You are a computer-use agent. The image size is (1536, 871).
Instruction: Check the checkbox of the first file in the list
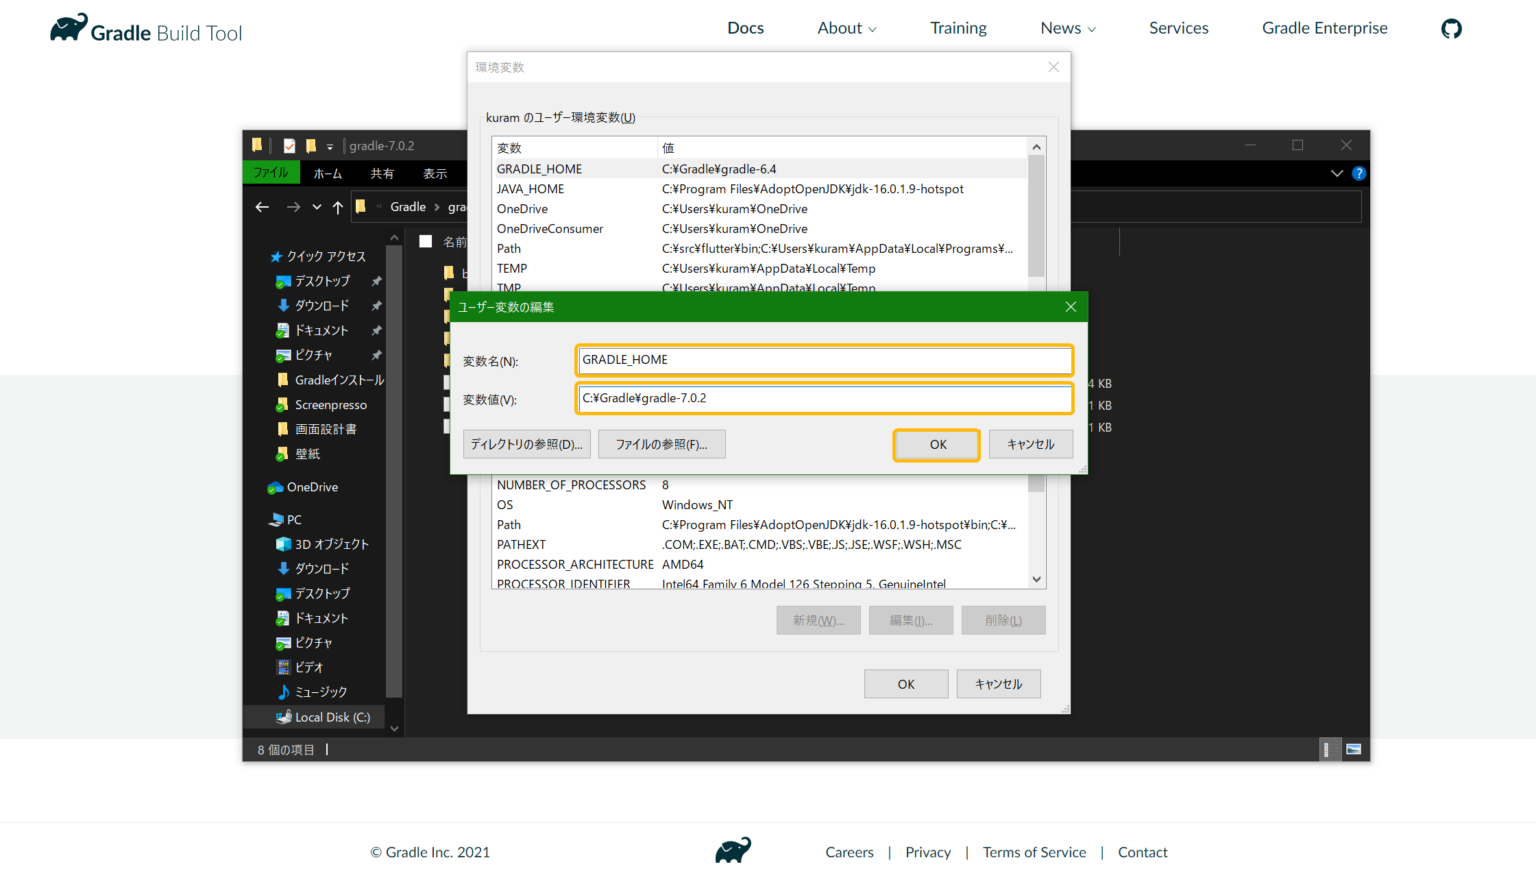[426, 272]
